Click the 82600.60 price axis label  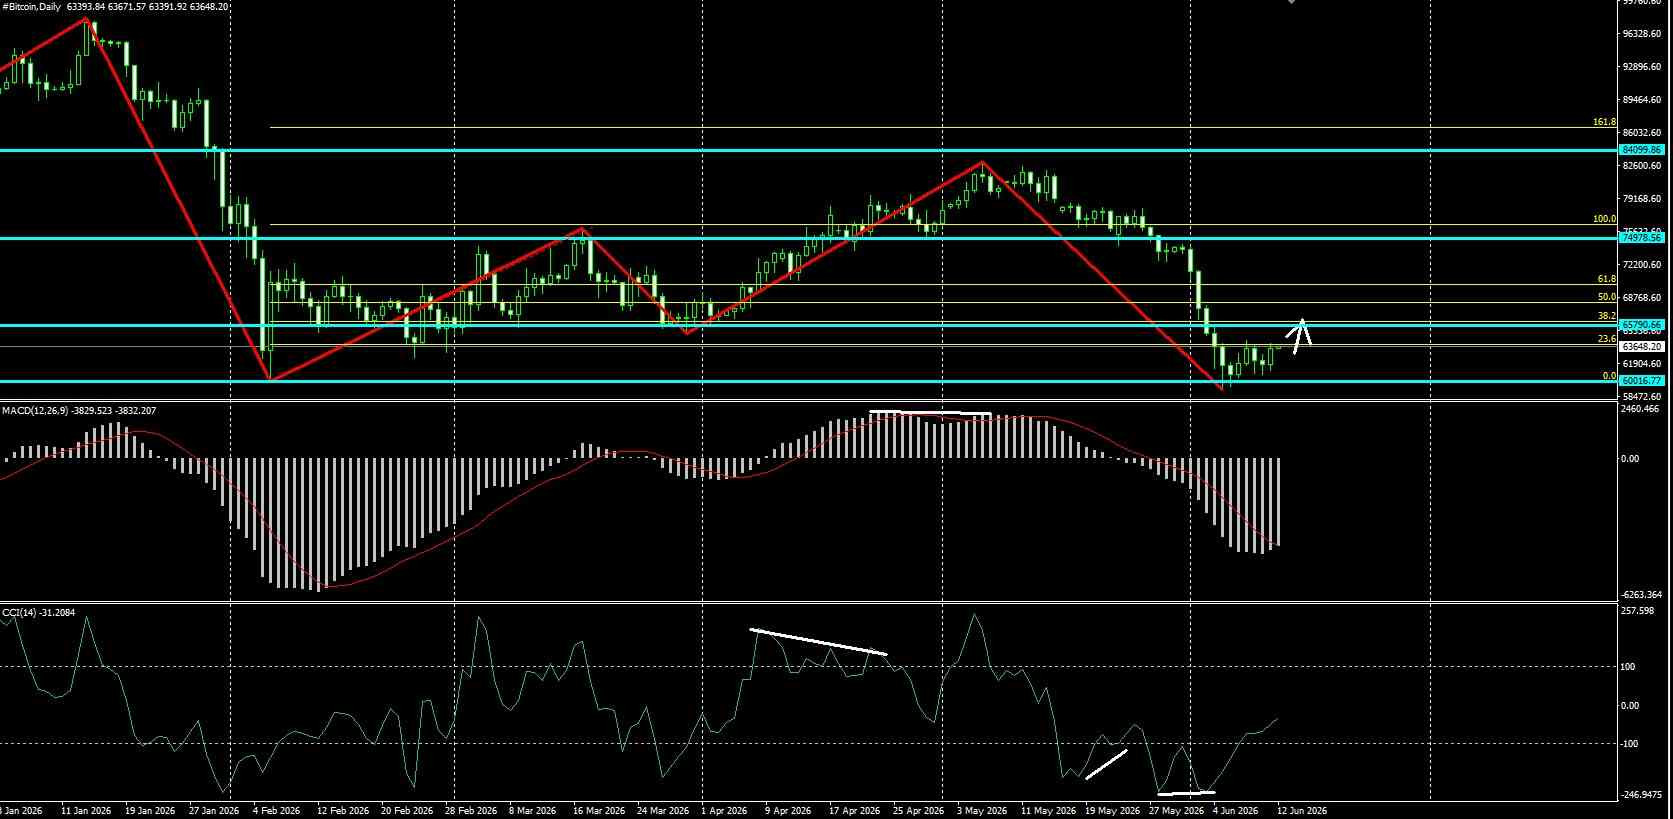point(1642,166)
